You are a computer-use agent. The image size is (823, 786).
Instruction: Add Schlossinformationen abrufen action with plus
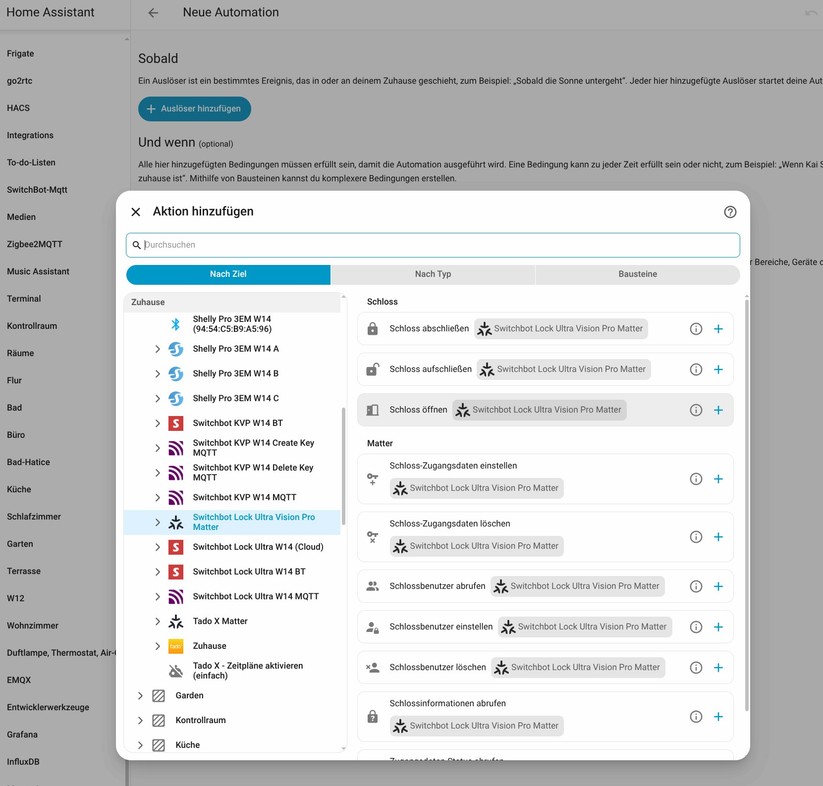click(718, 717)
